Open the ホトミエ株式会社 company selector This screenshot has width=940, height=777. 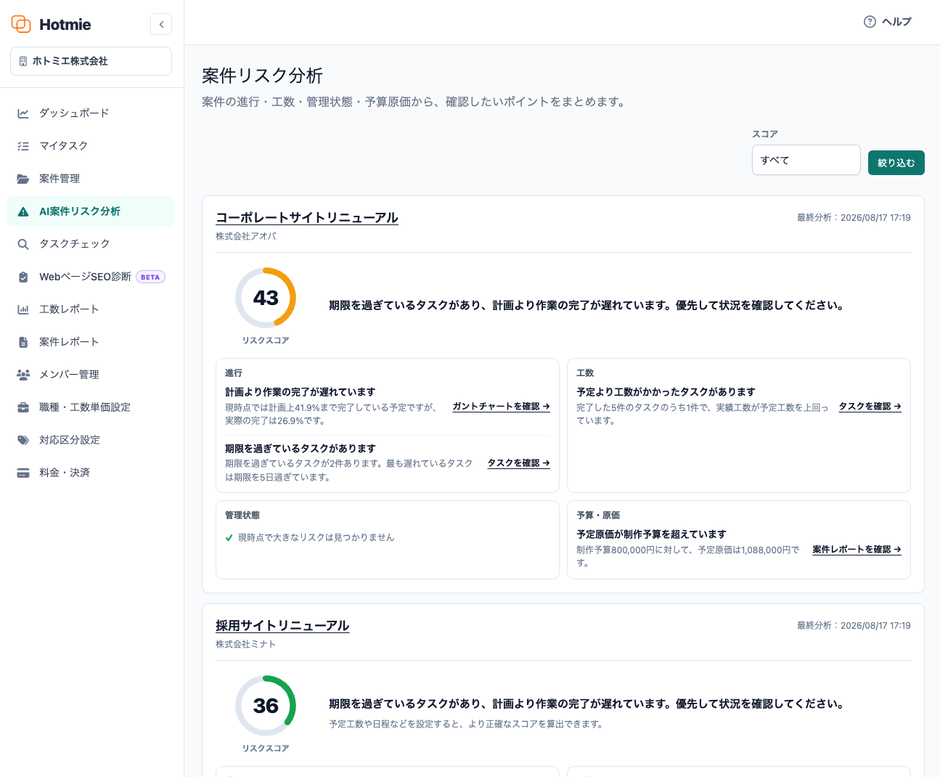click(91, 61)
